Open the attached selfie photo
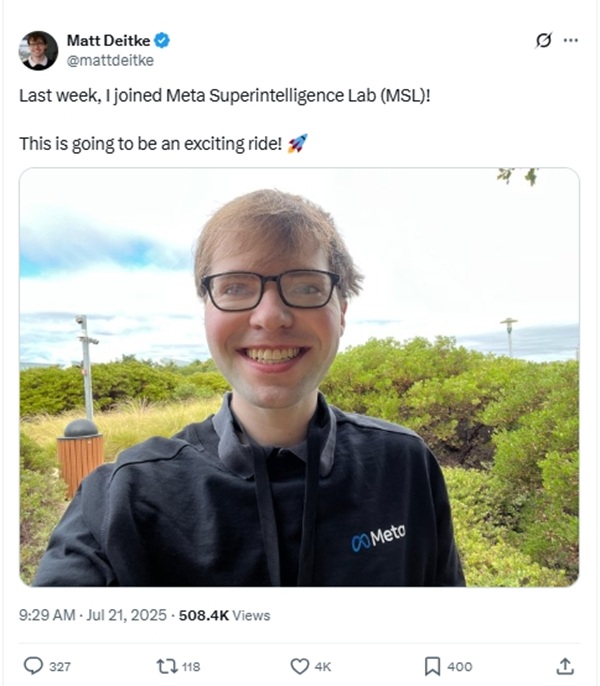This screenshot has height=686, width=600. (x=299, y=377)
